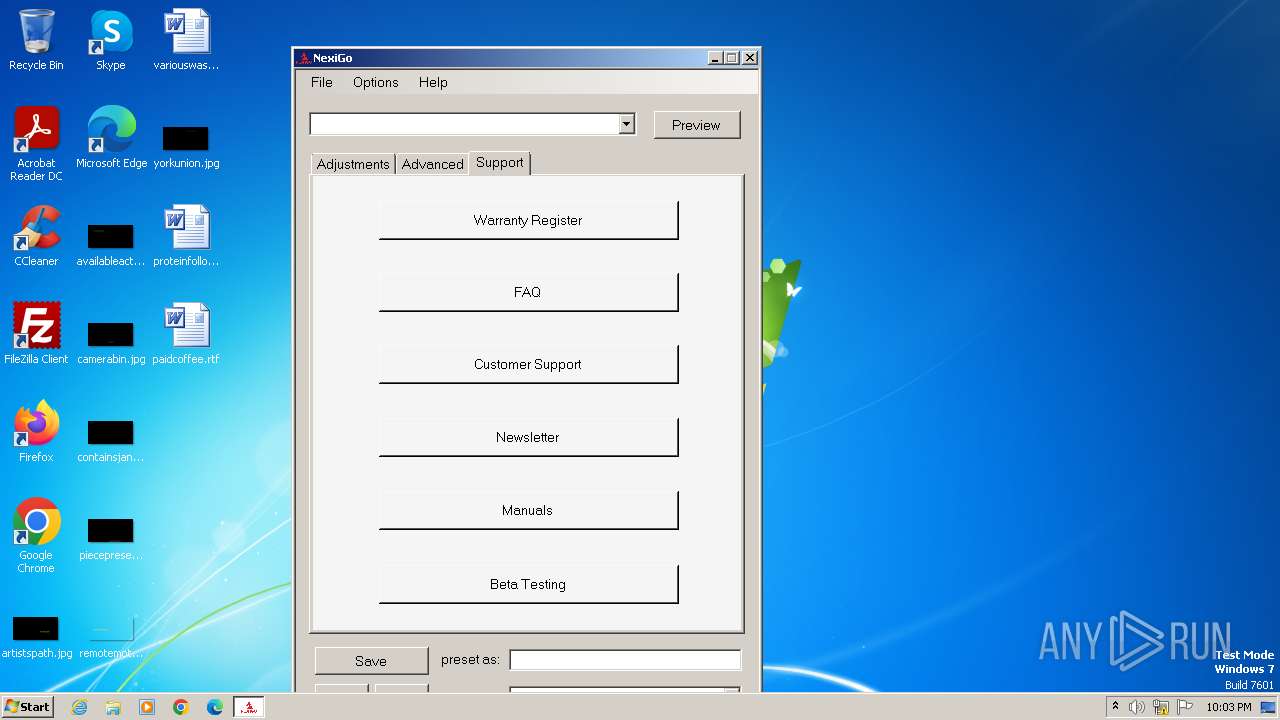The width and height of the screenshot is (1280, 720).
Task: Select pieceprese file on desktop
Action: pos(111,539)
